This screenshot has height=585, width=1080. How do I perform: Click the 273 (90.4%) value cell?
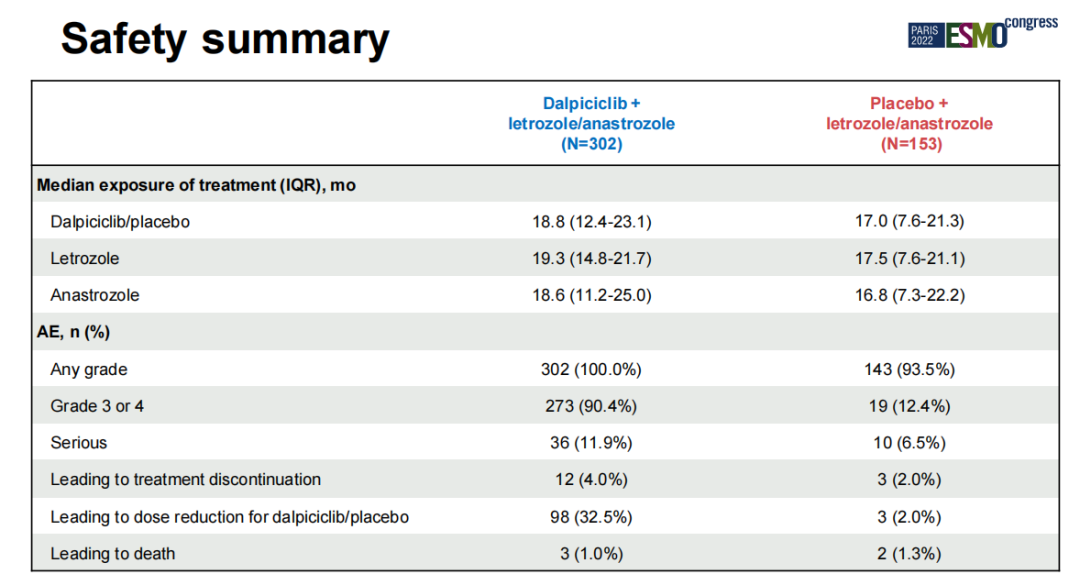point(591,406)
